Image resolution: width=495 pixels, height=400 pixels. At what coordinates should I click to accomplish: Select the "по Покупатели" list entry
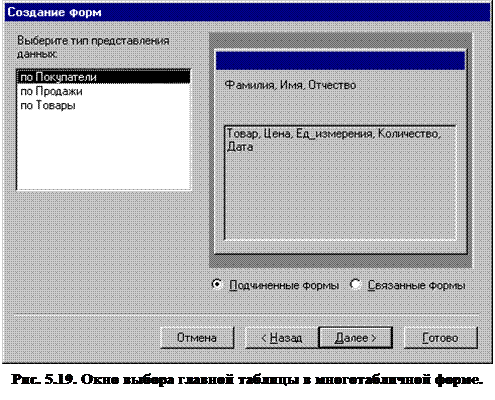pyautogui.click(x=103, y=77)
